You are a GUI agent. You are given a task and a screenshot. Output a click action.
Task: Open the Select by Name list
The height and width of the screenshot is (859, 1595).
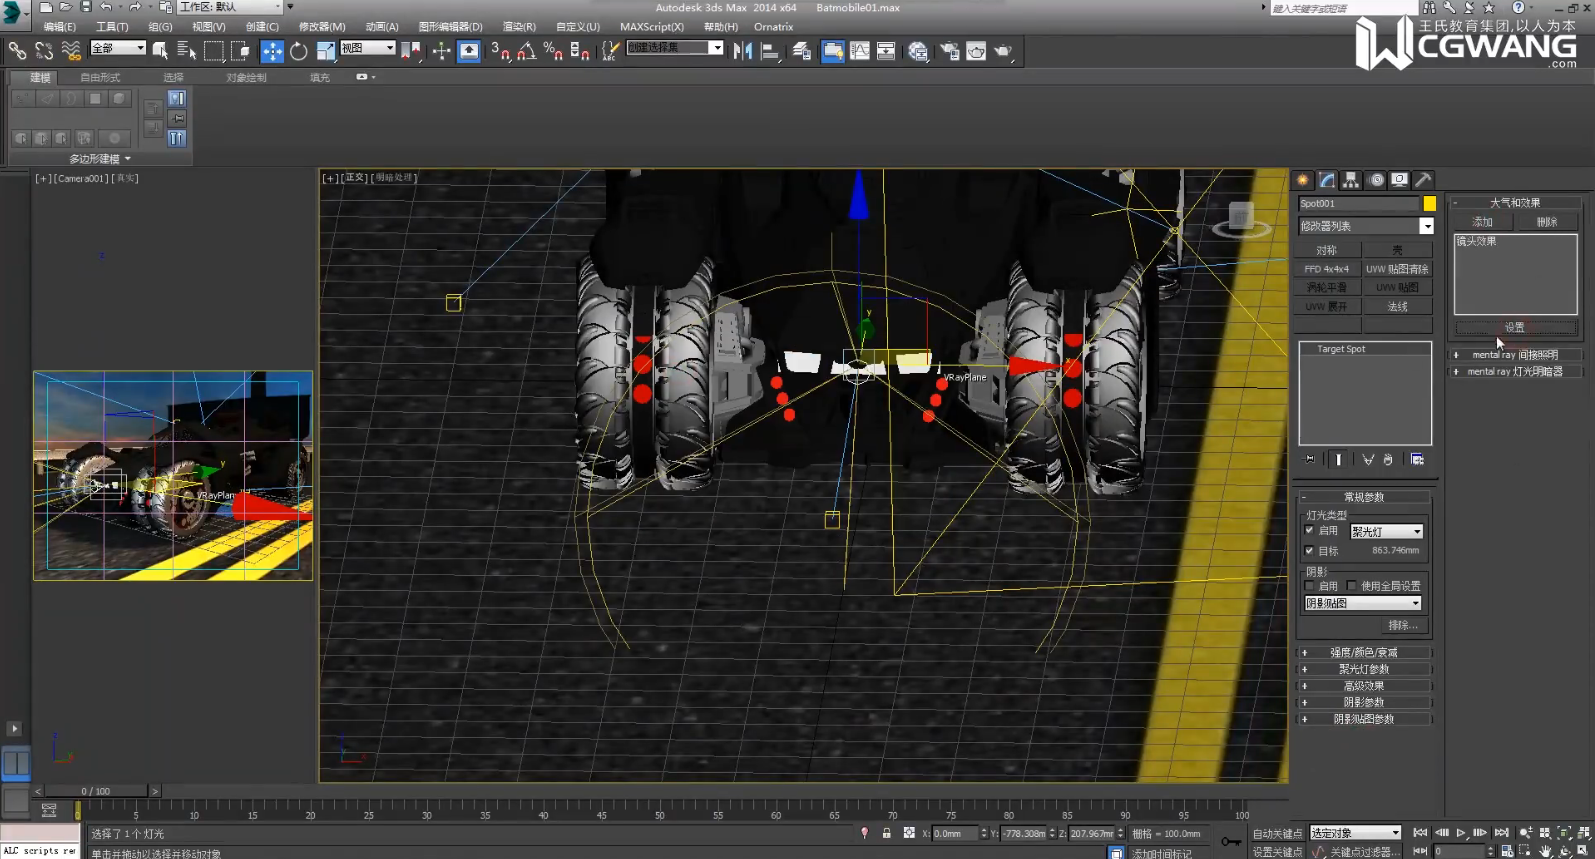(186, 50)
